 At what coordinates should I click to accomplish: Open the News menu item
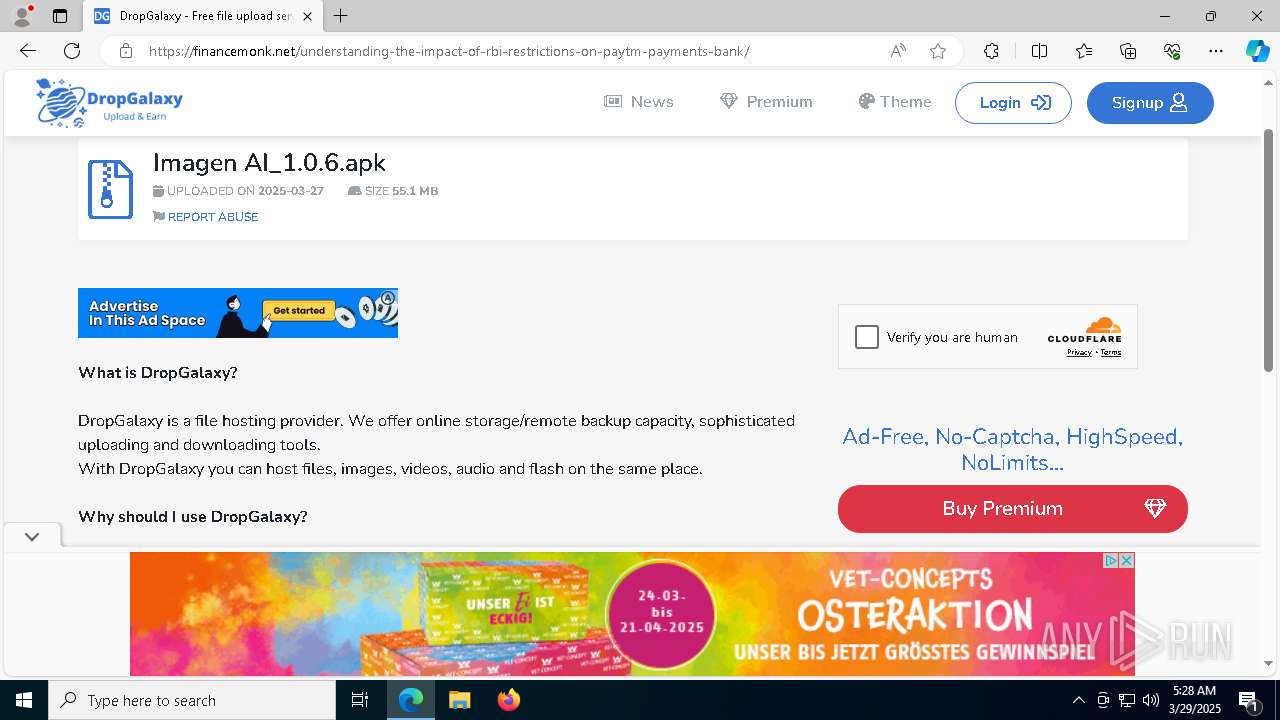tap(639, 102)
